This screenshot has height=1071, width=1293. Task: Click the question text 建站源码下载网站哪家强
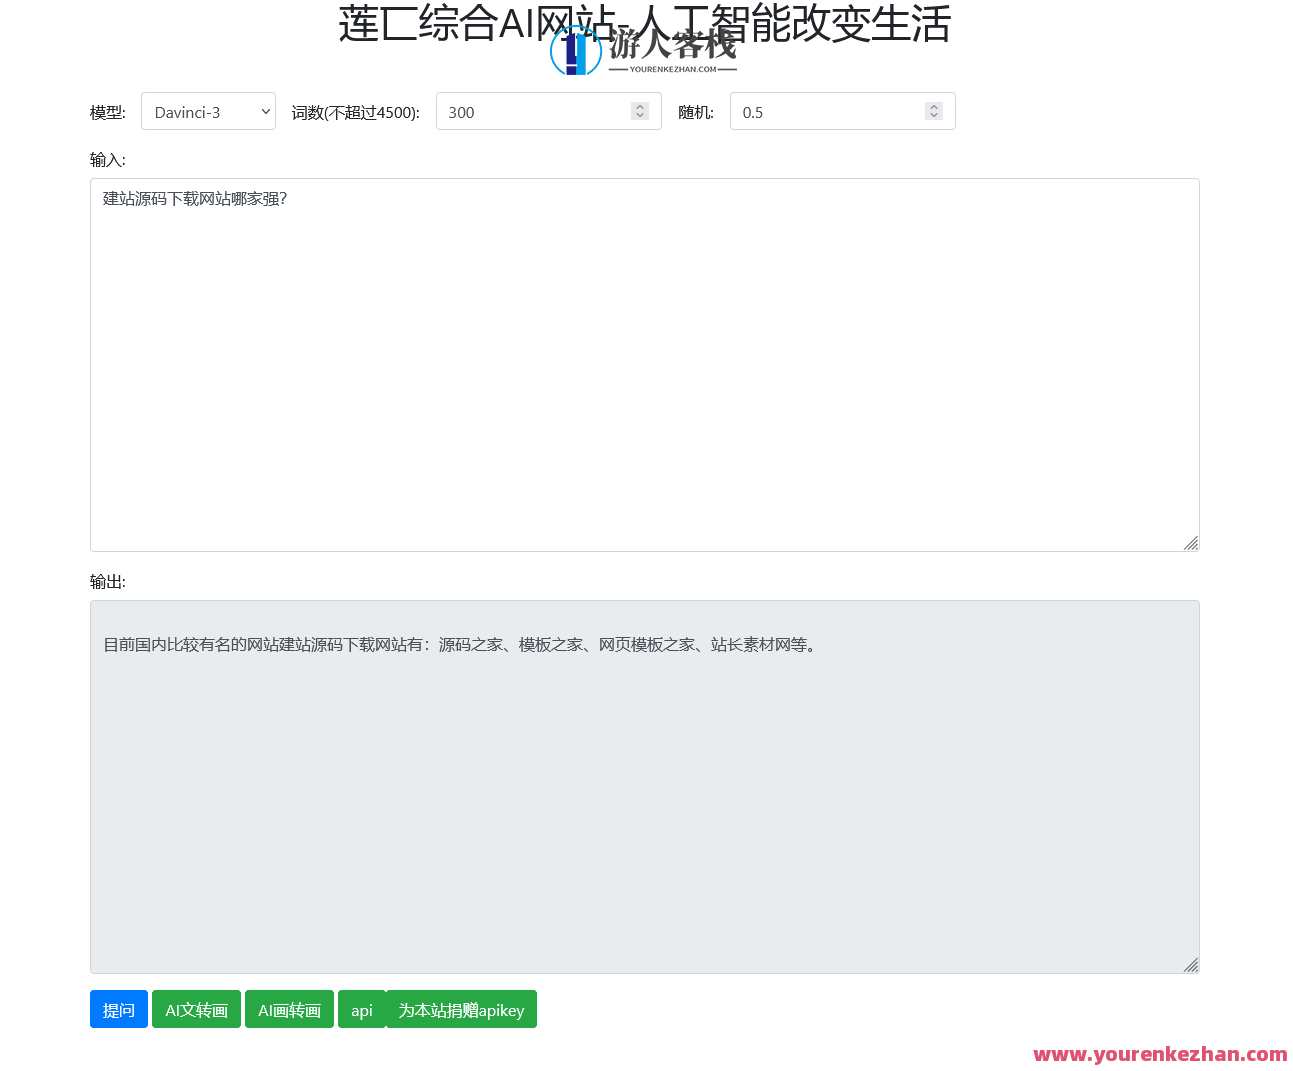(x=194, y=199)
